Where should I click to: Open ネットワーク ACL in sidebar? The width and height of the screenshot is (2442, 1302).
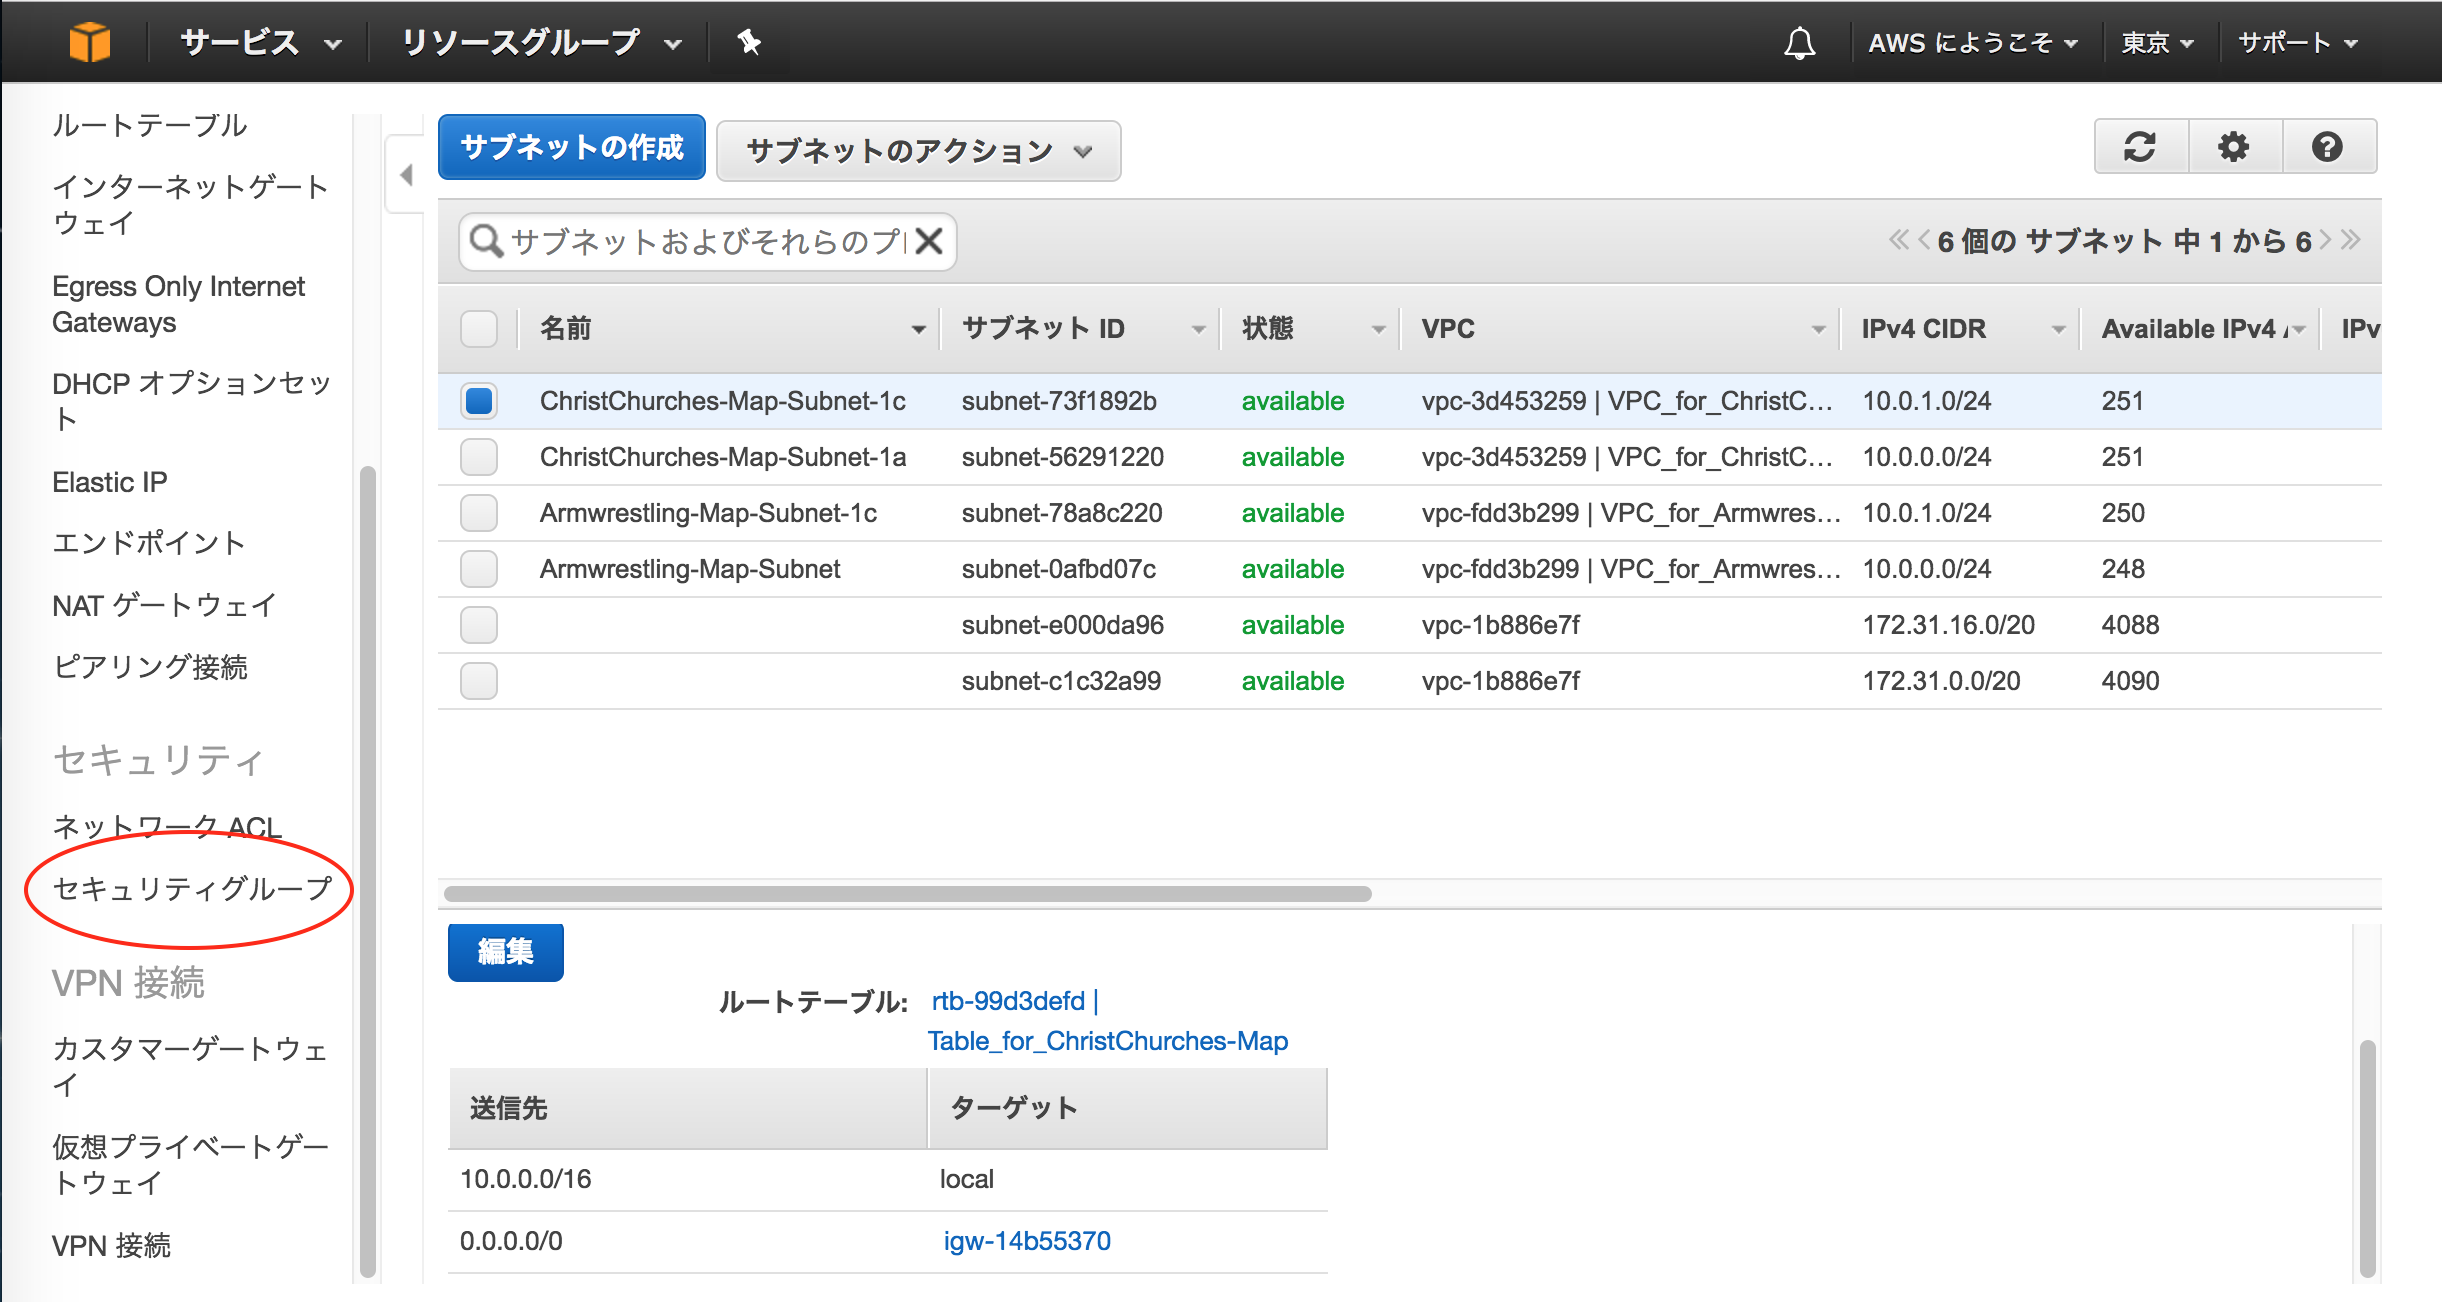[x=167, y=827]
